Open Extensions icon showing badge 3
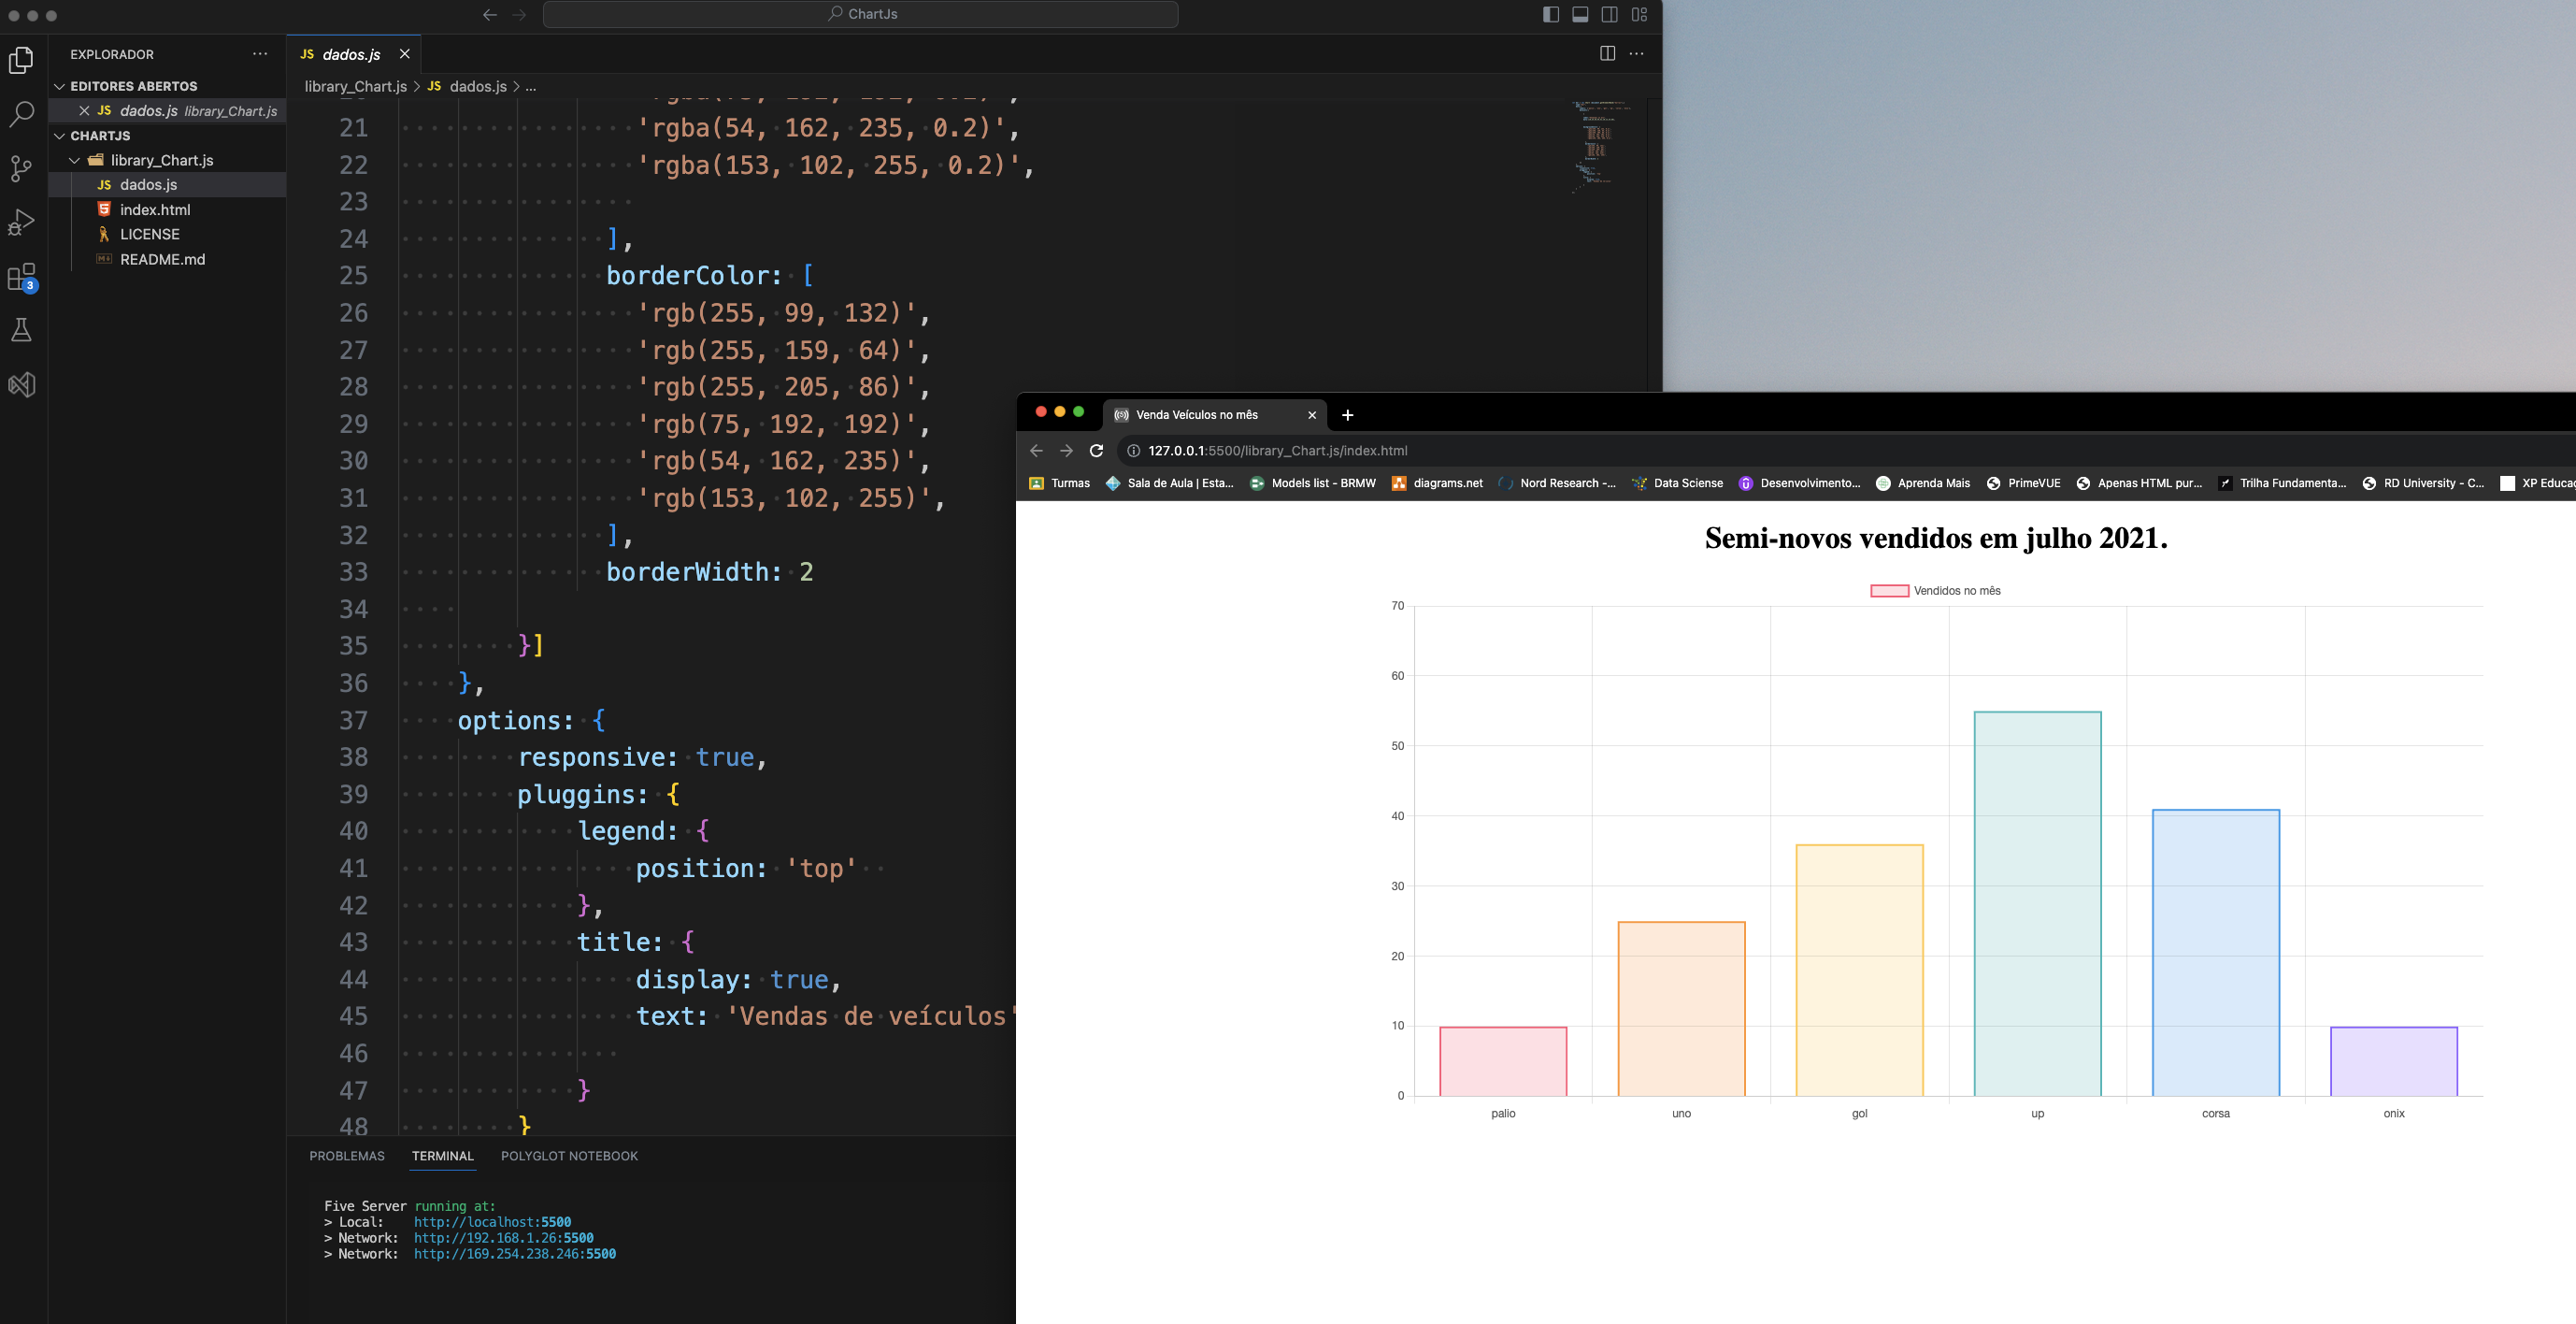2576x1324 pixels. click(21, 277)
